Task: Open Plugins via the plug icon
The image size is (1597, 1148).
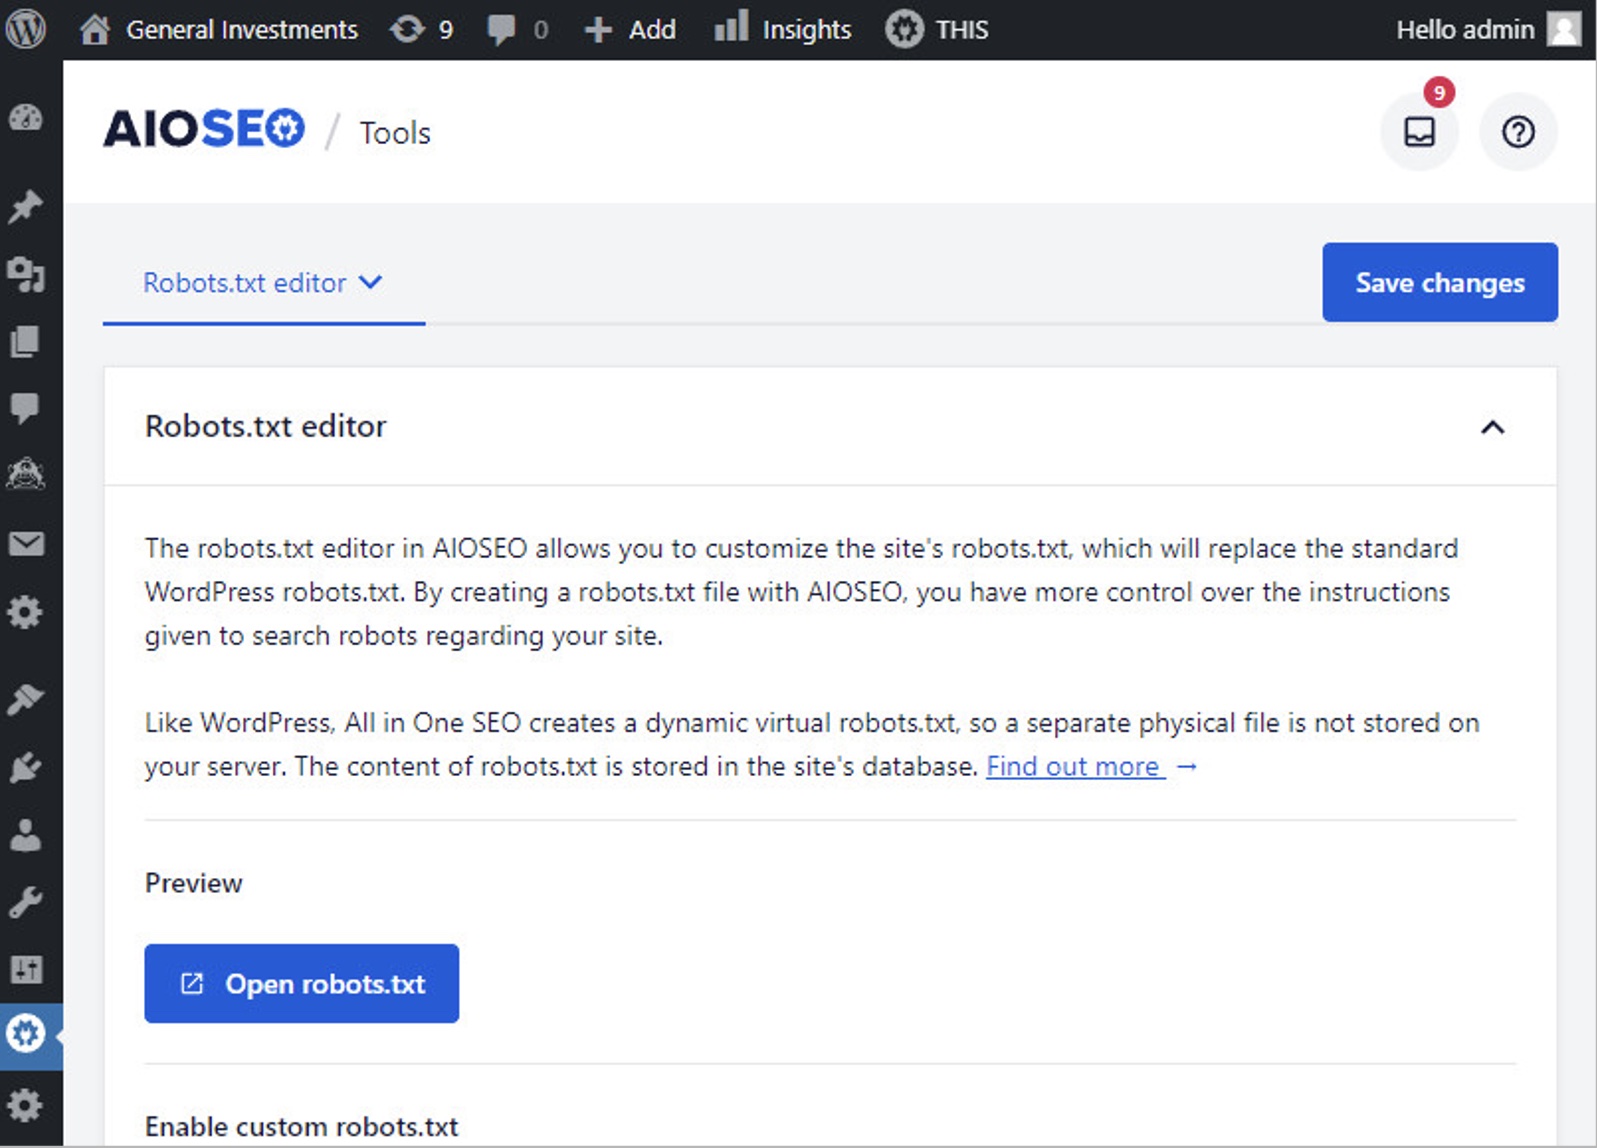Action: [26, 768]
